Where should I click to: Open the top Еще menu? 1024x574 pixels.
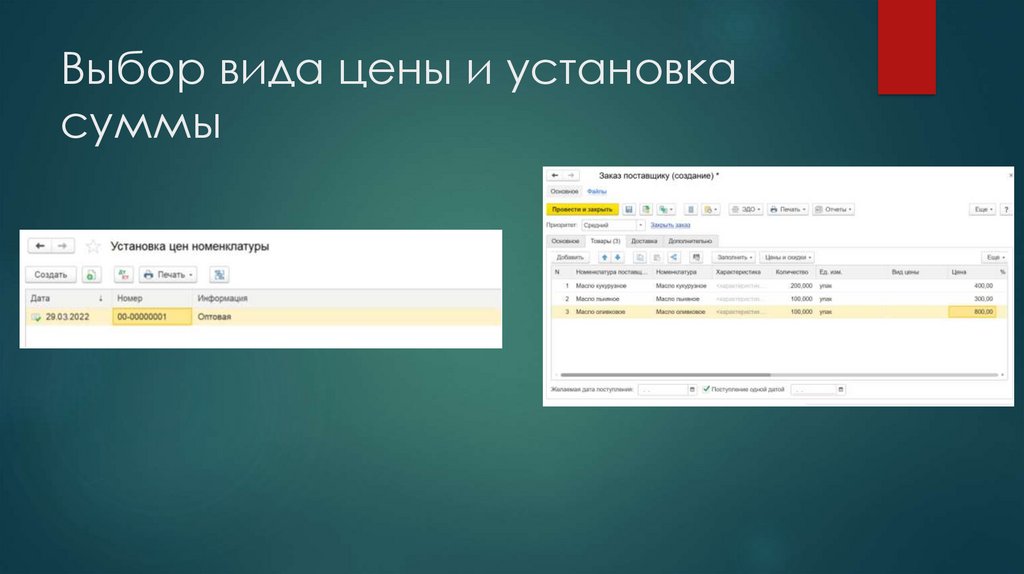coord(982,210)
